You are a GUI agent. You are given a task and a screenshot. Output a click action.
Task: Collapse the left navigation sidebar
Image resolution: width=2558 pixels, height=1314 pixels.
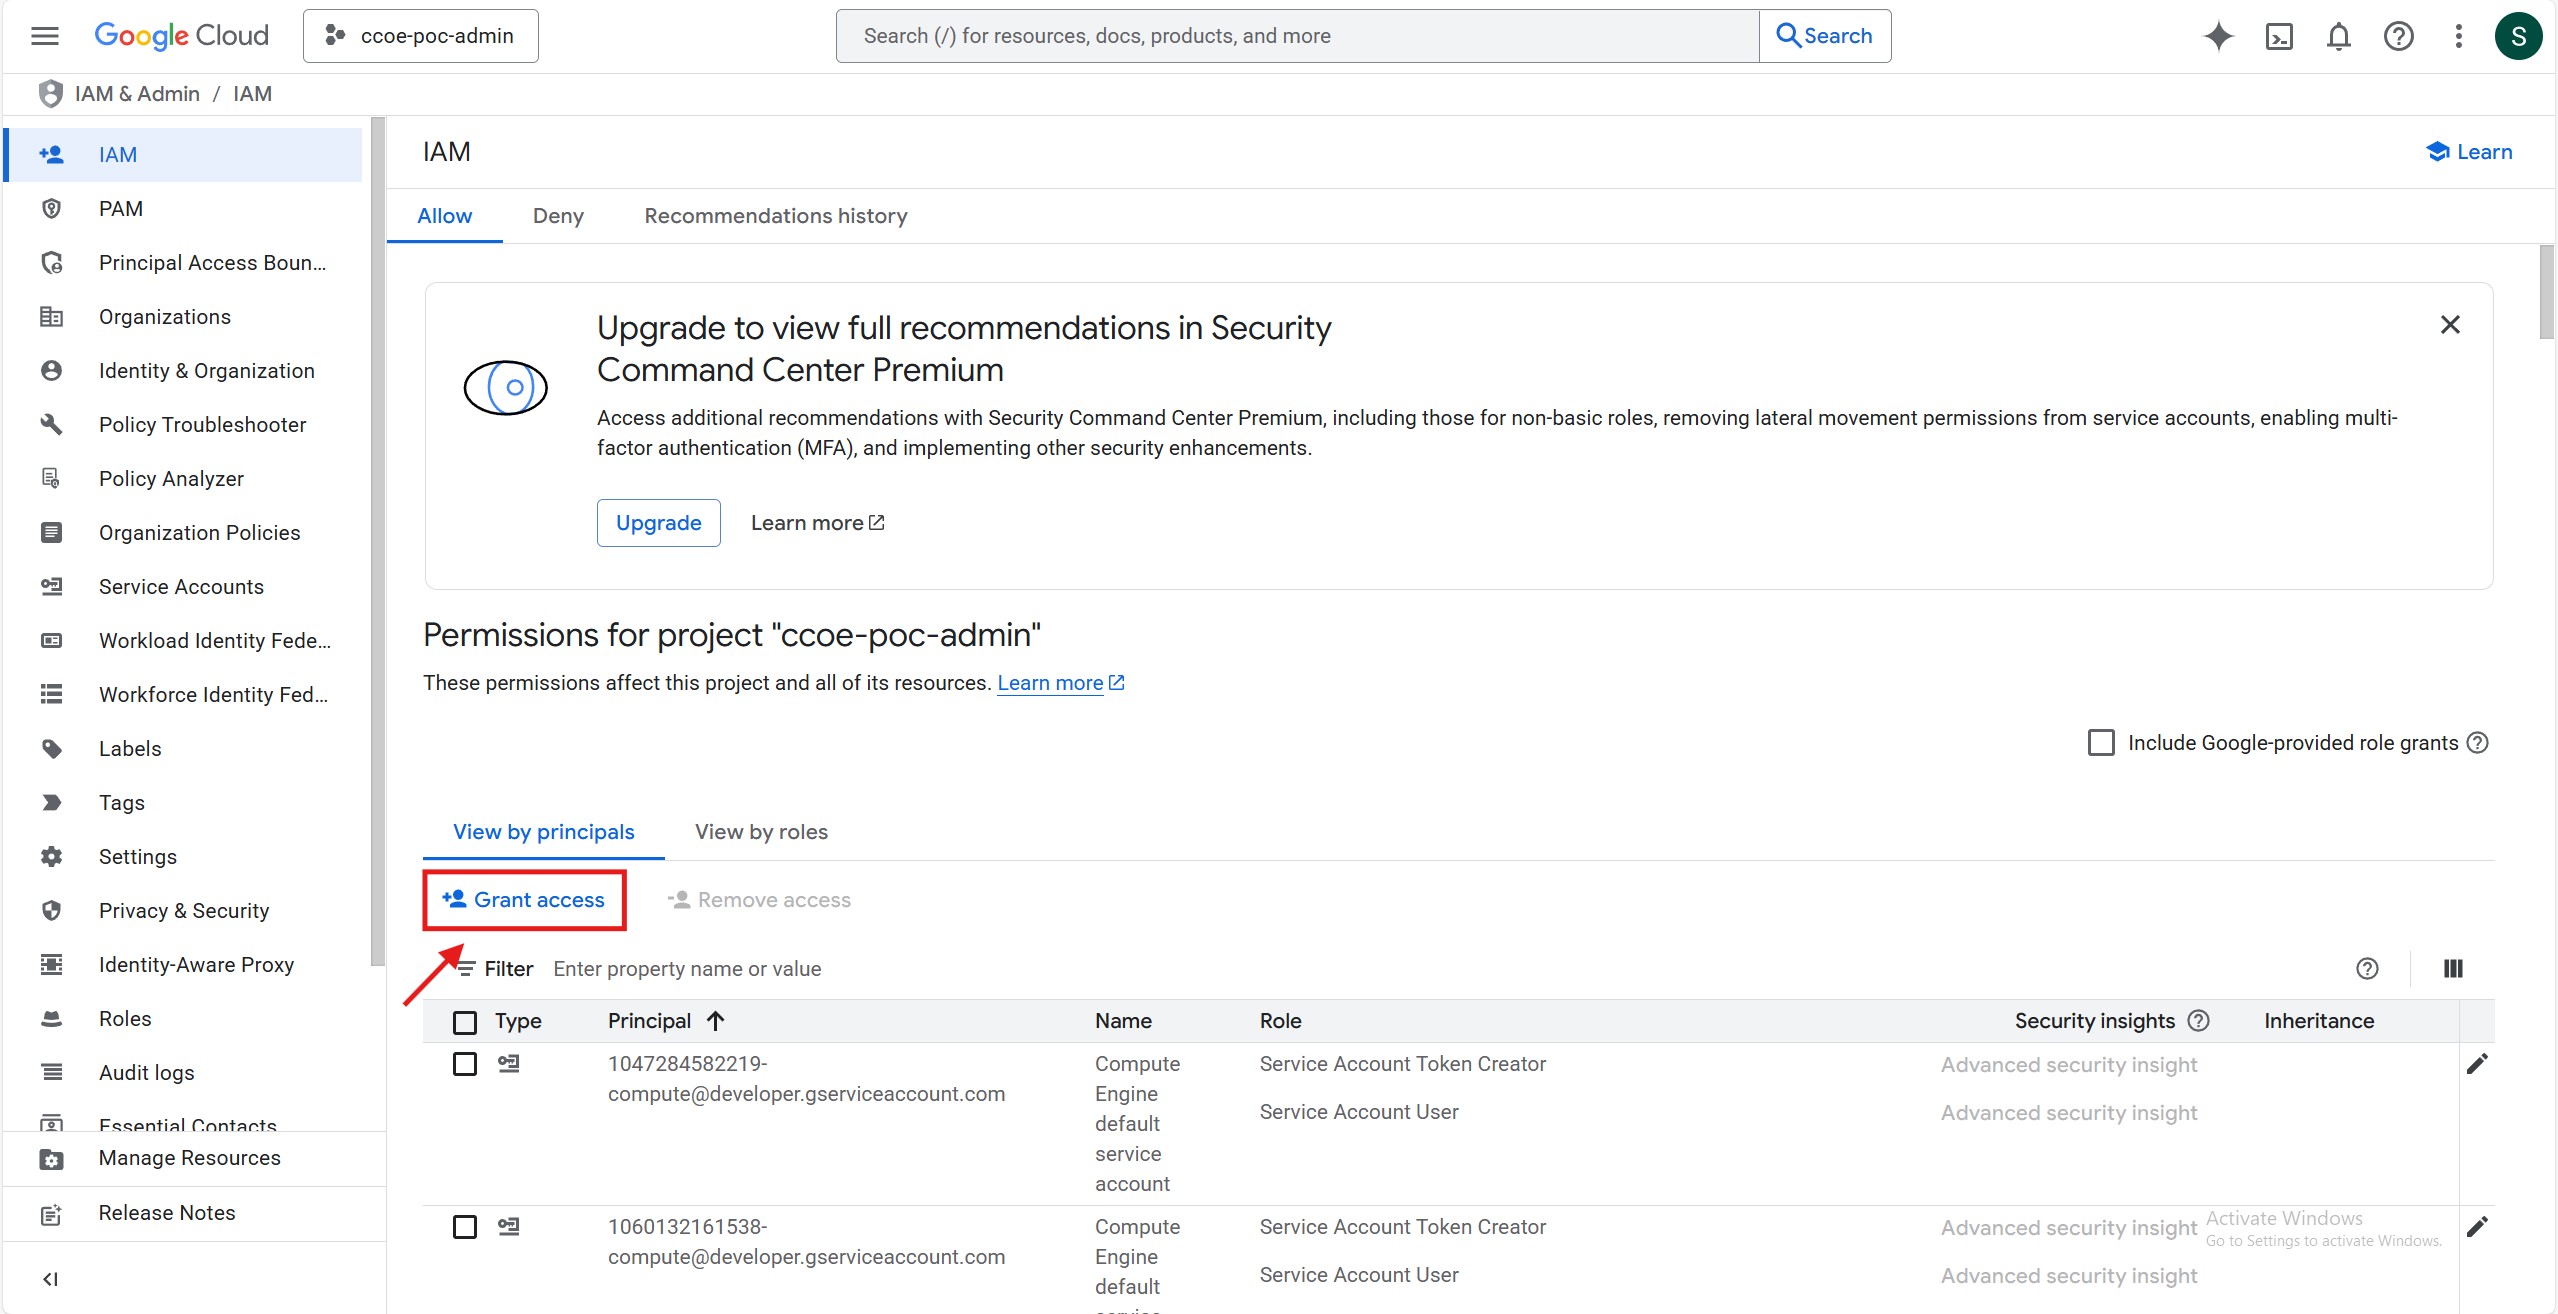pos(50,1279)
